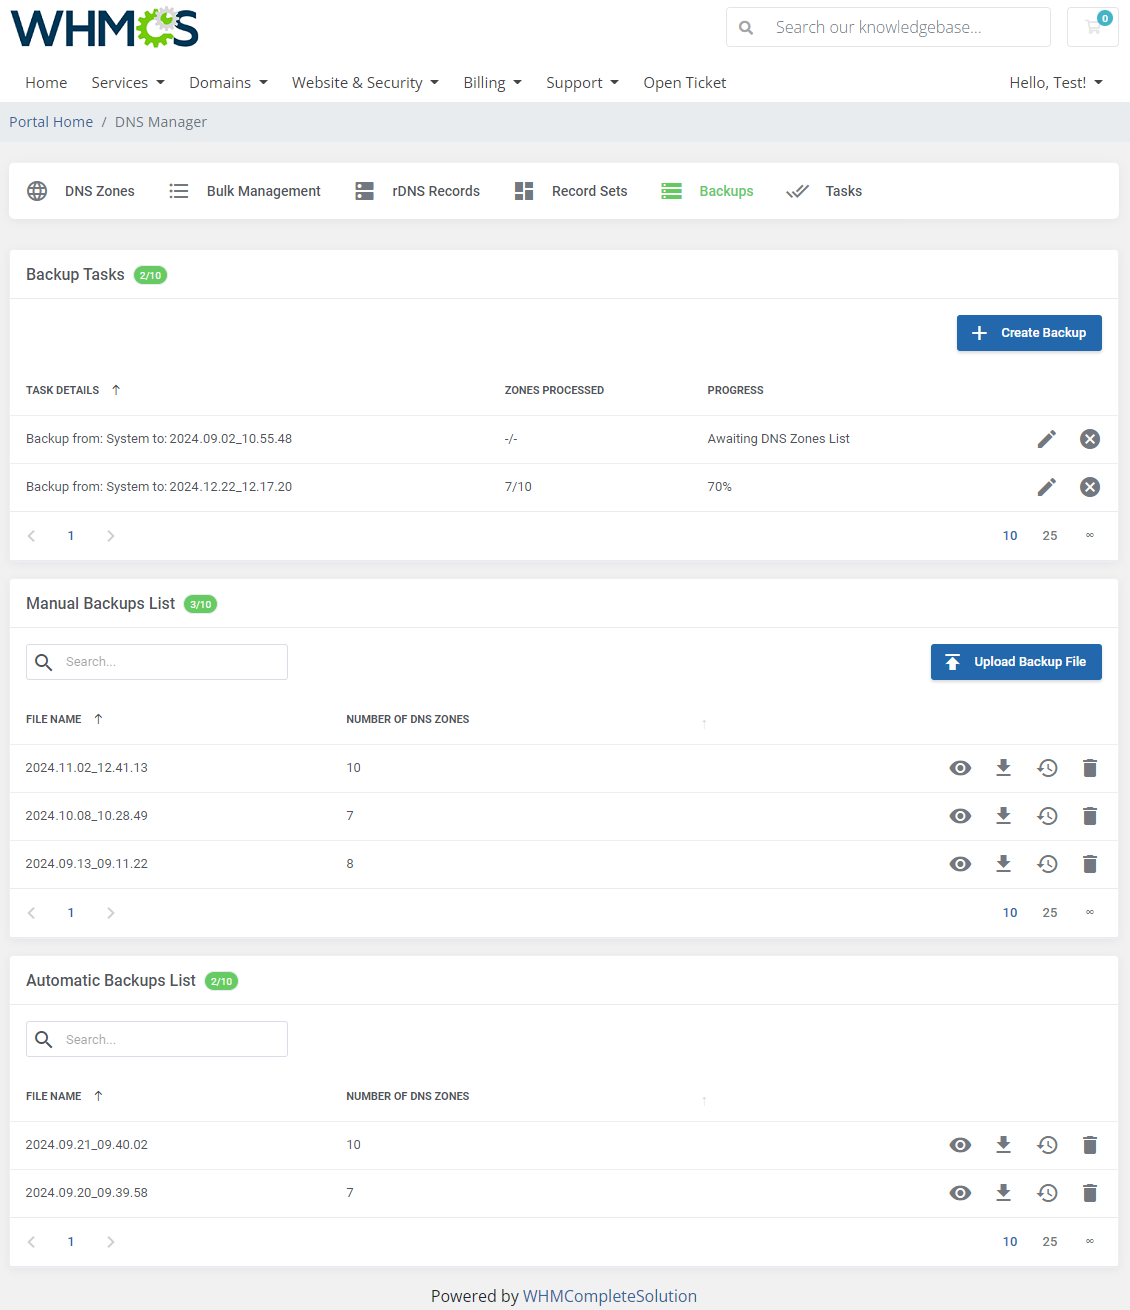Restore backup 2024.09.21_09.40.02 using history icon
This screenshot has width=1130, height=1310.
[1047, 1145]
